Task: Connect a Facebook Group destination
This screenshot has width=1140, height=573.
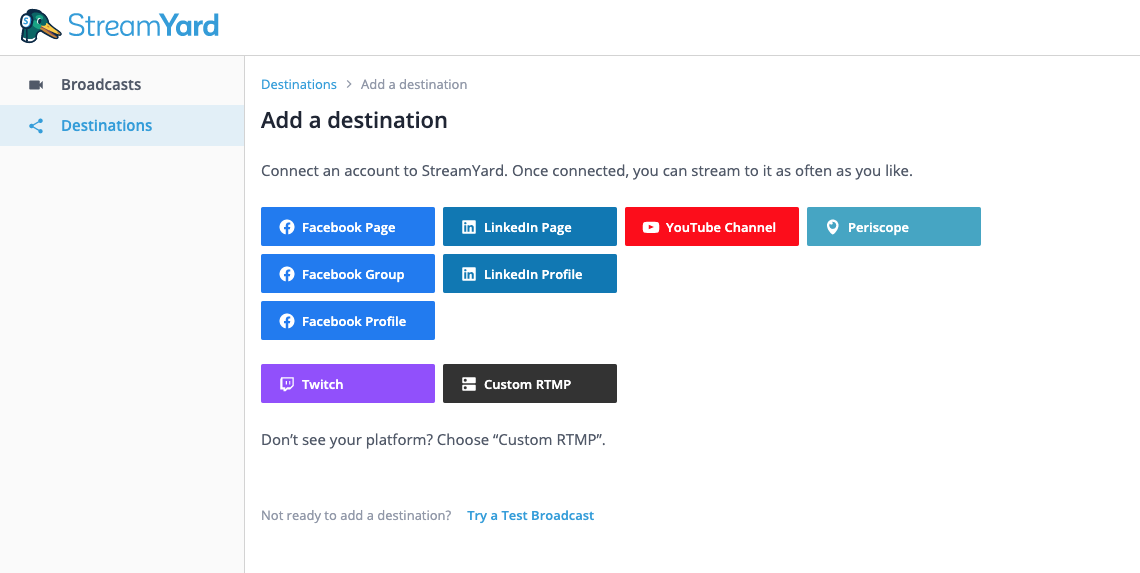Action: point(348,274)
